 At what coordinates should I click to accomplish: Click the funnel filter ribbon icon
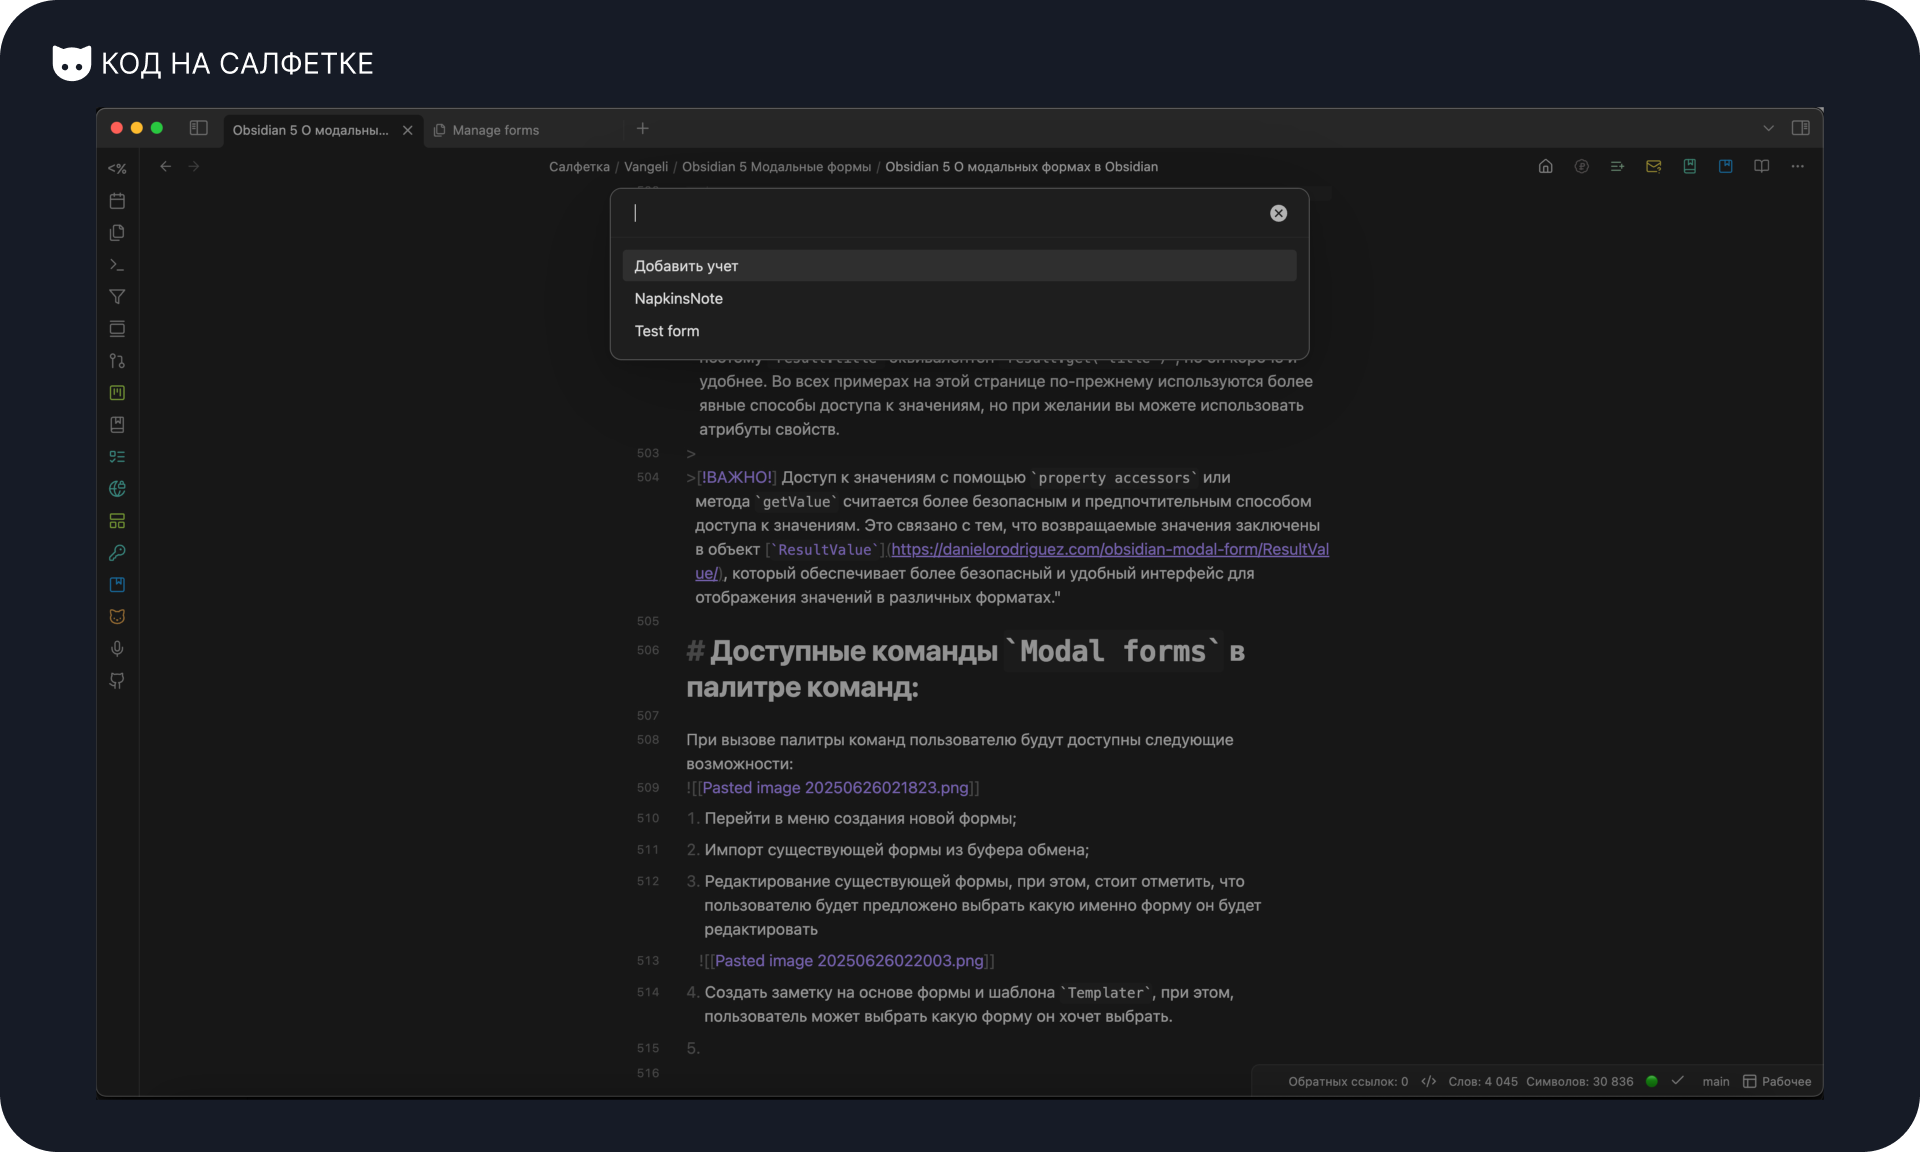[117, 297]
